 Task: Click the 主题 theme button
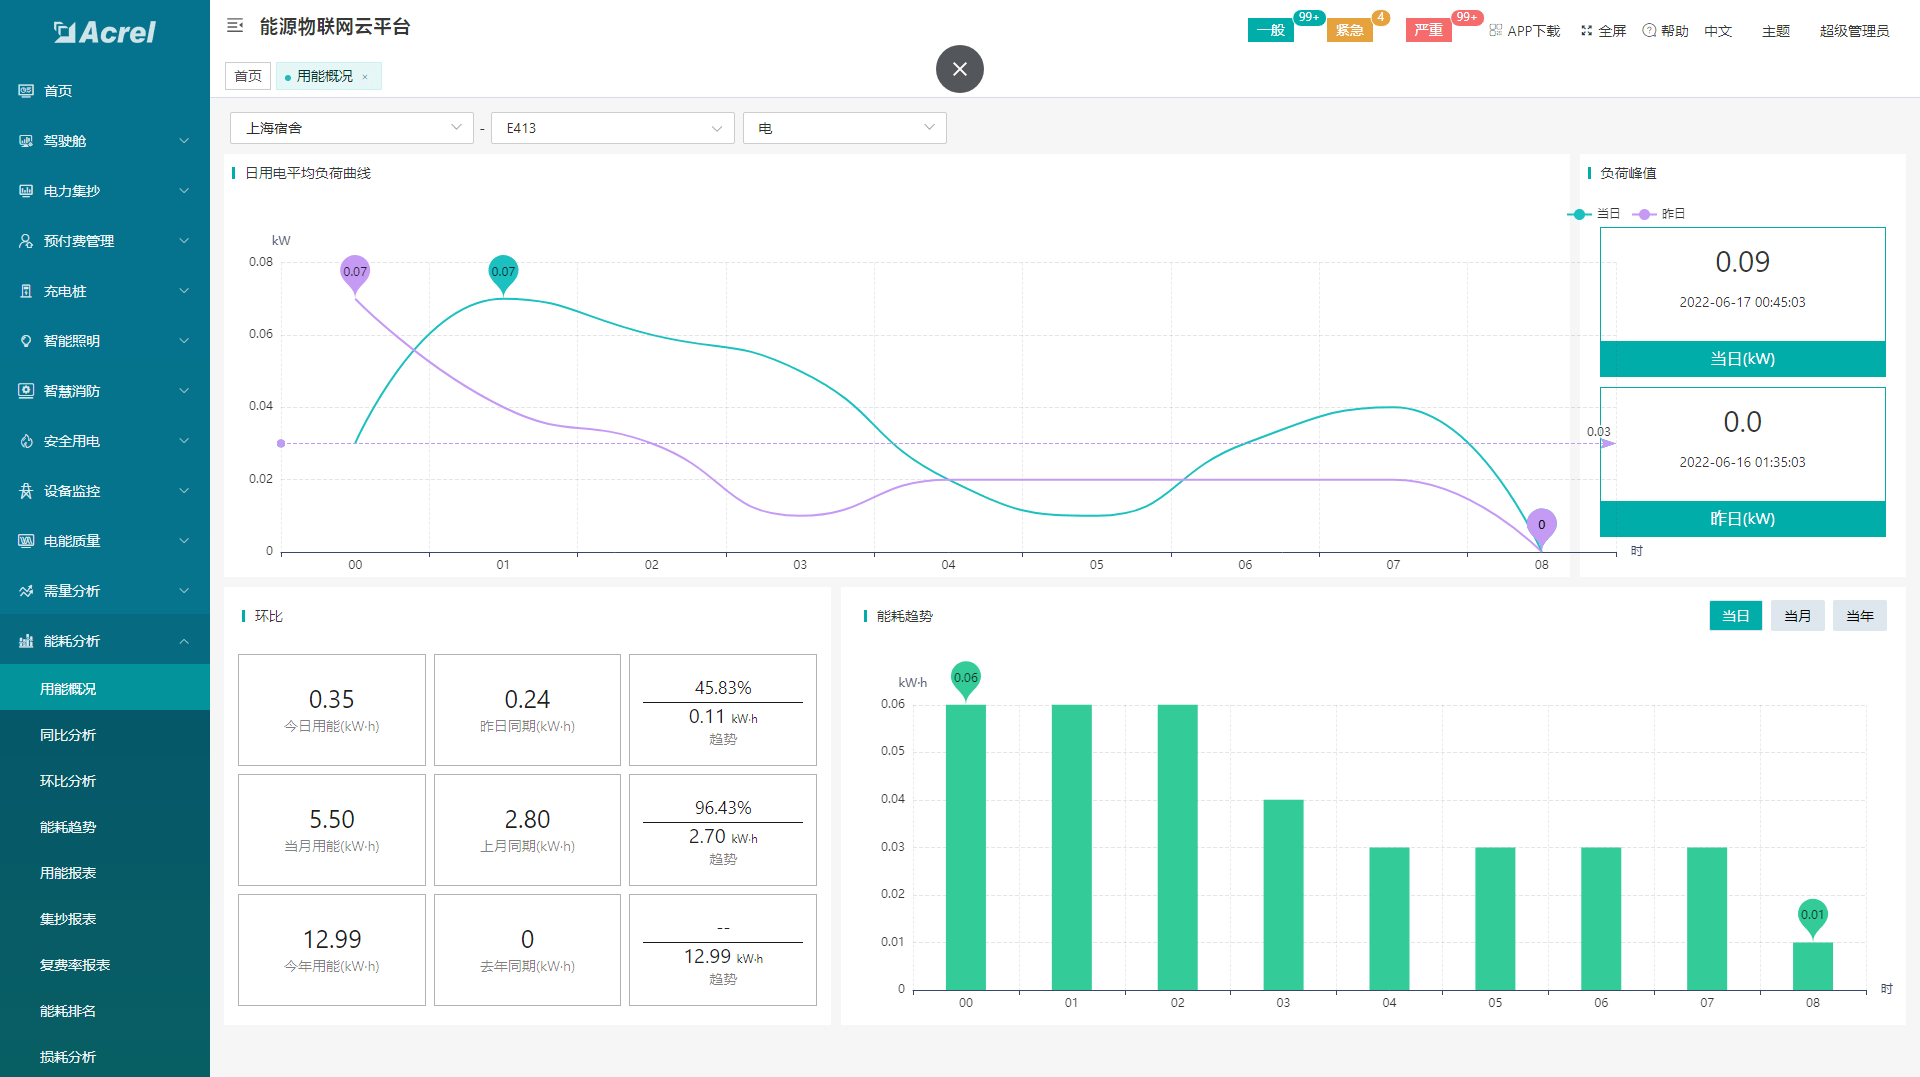point(1776,31)
